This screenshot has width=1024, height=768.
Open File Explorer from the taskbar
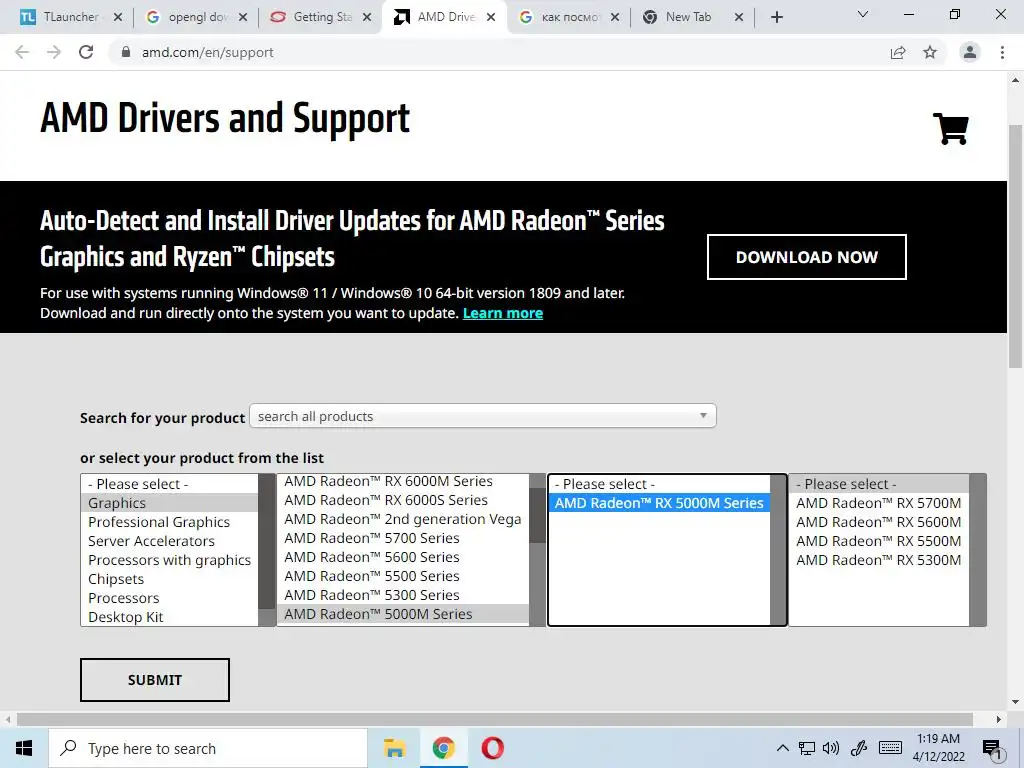[394, 748]
